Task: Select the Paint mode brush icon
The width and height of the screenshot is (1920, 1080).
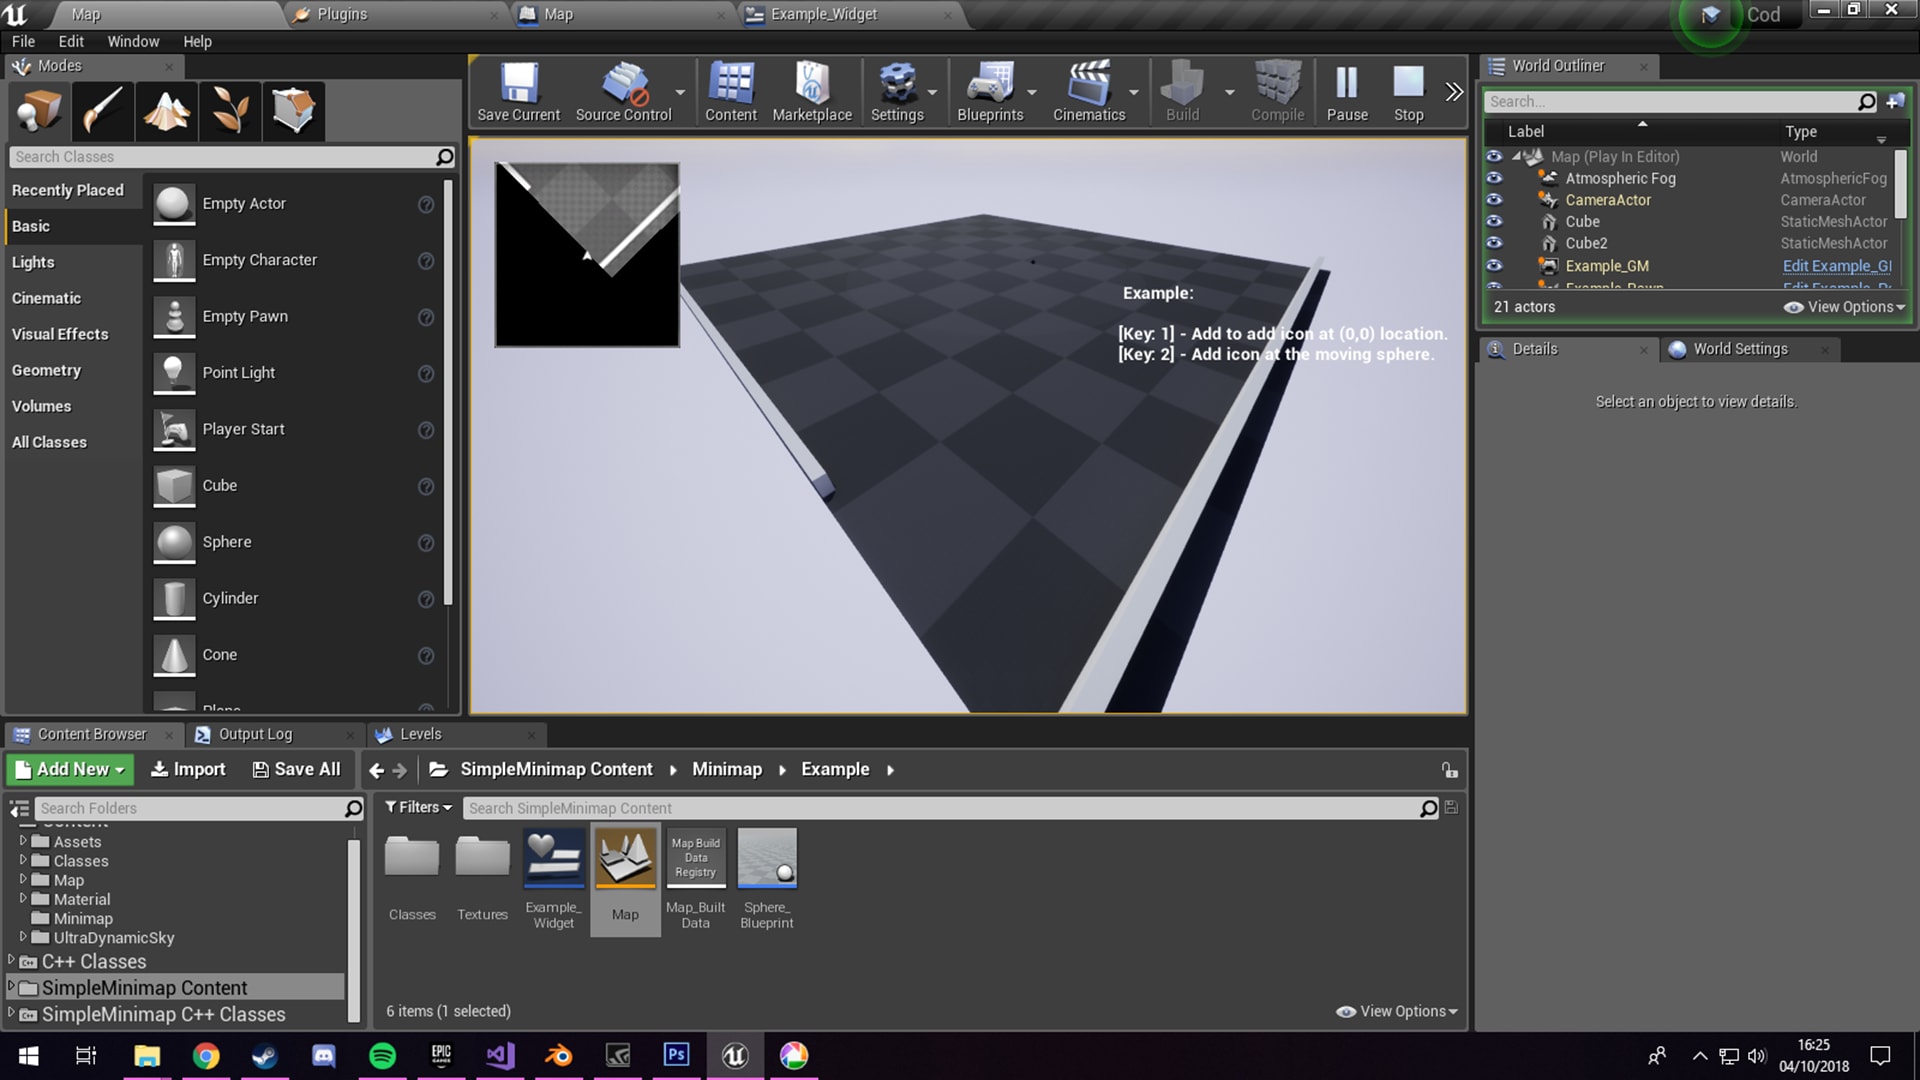Action: point(102,110)
